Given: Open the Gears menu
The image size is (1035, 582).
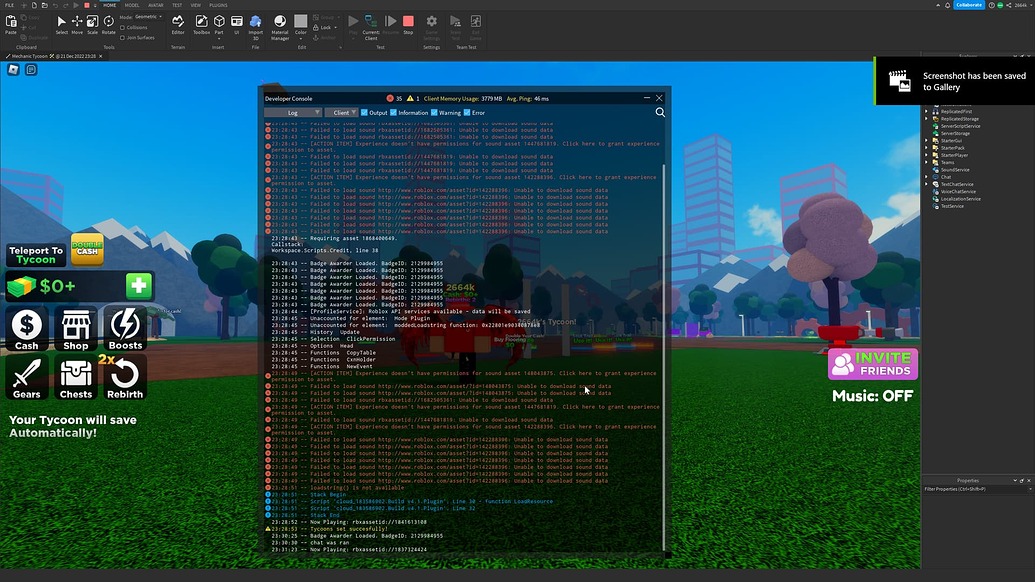Looking at the screenshot, I should point(26,377).
